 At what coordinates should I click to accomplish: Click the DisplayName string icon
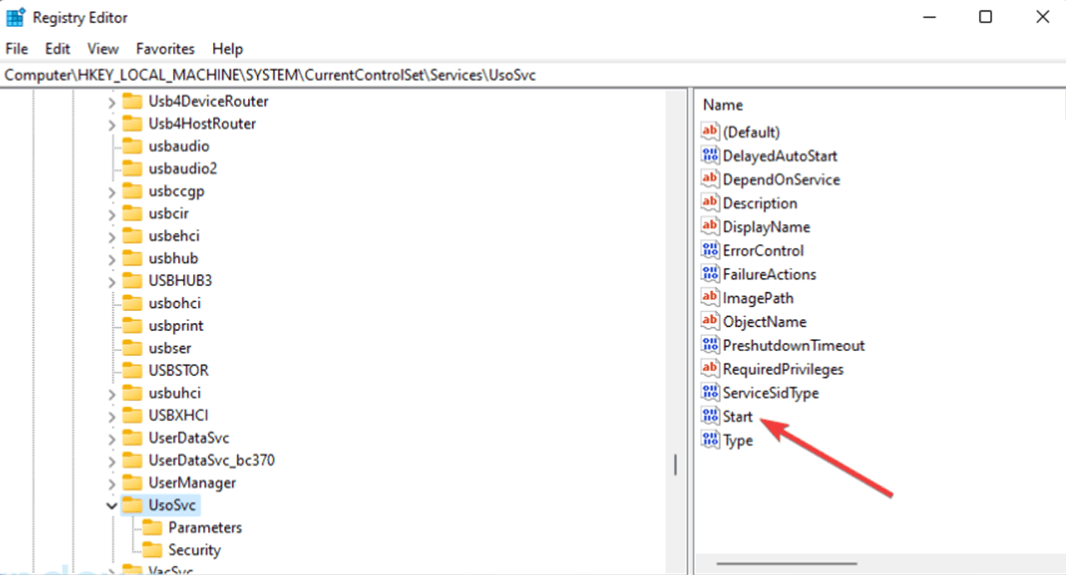tap(710, 226)
